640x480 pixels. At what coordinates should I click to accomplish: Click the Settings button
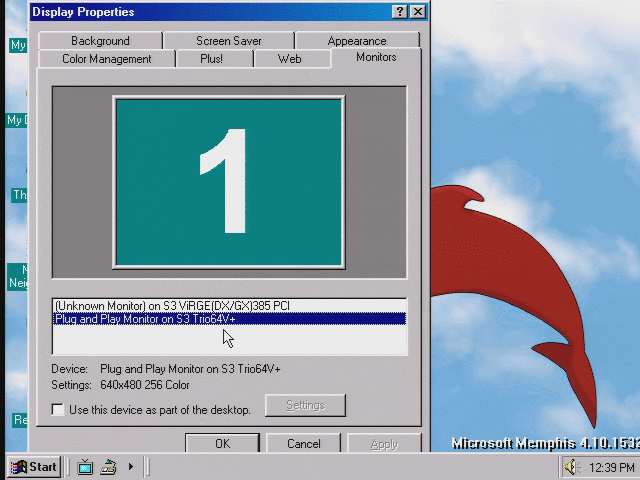tap(305, 405)
